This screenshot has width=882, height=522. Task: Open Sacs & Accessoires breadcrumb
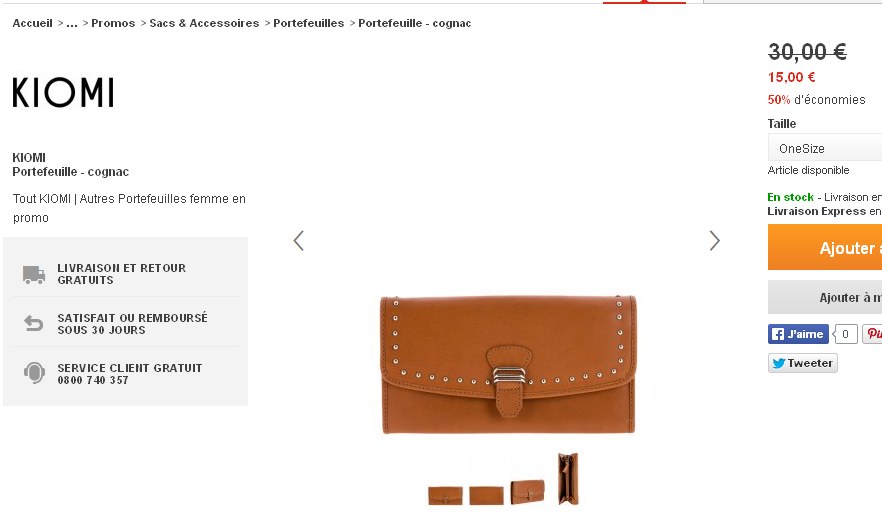pyautogui.click(x=204, y=23)
